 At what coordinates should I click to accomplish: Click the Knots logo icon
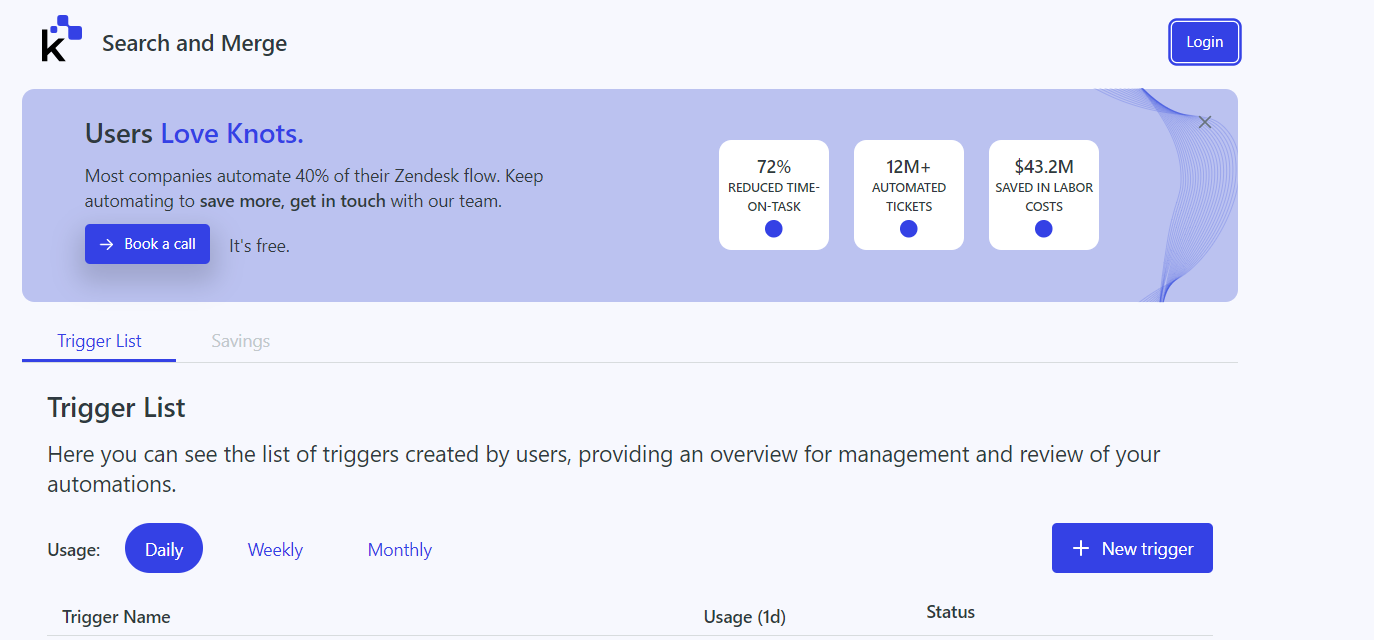[x=62, y=39]
